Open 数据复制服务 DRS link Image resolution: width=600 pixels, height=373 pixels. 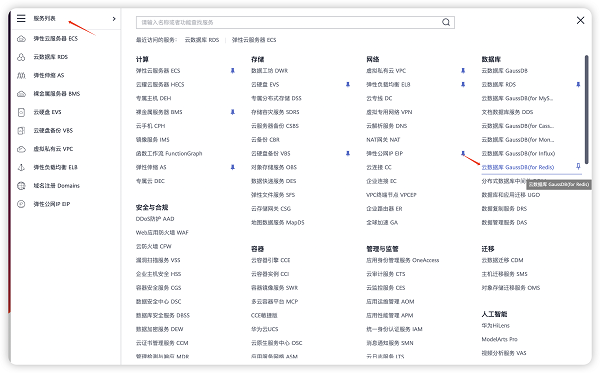(504, 208)
